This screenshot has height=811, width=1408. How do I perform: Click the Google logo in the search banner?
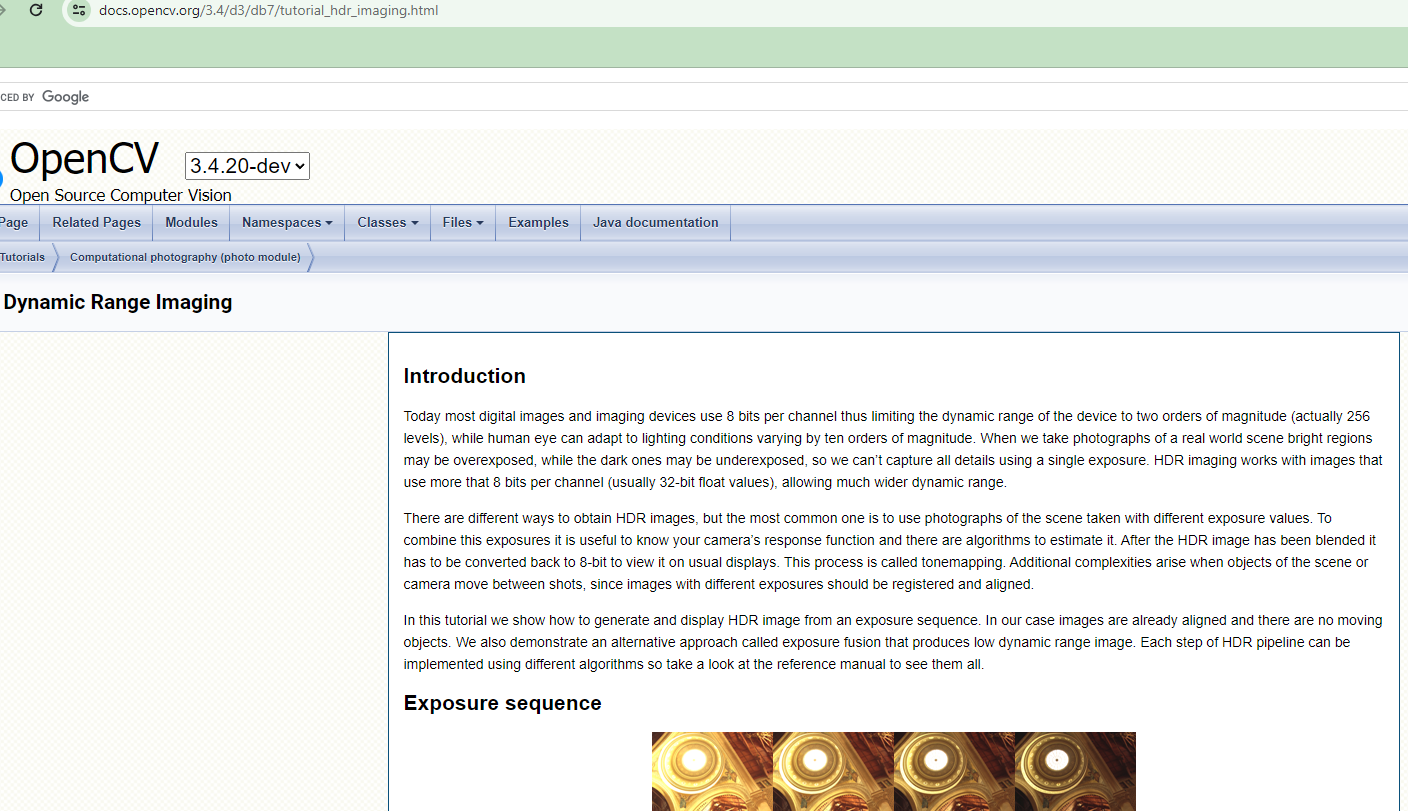(66, 97)
